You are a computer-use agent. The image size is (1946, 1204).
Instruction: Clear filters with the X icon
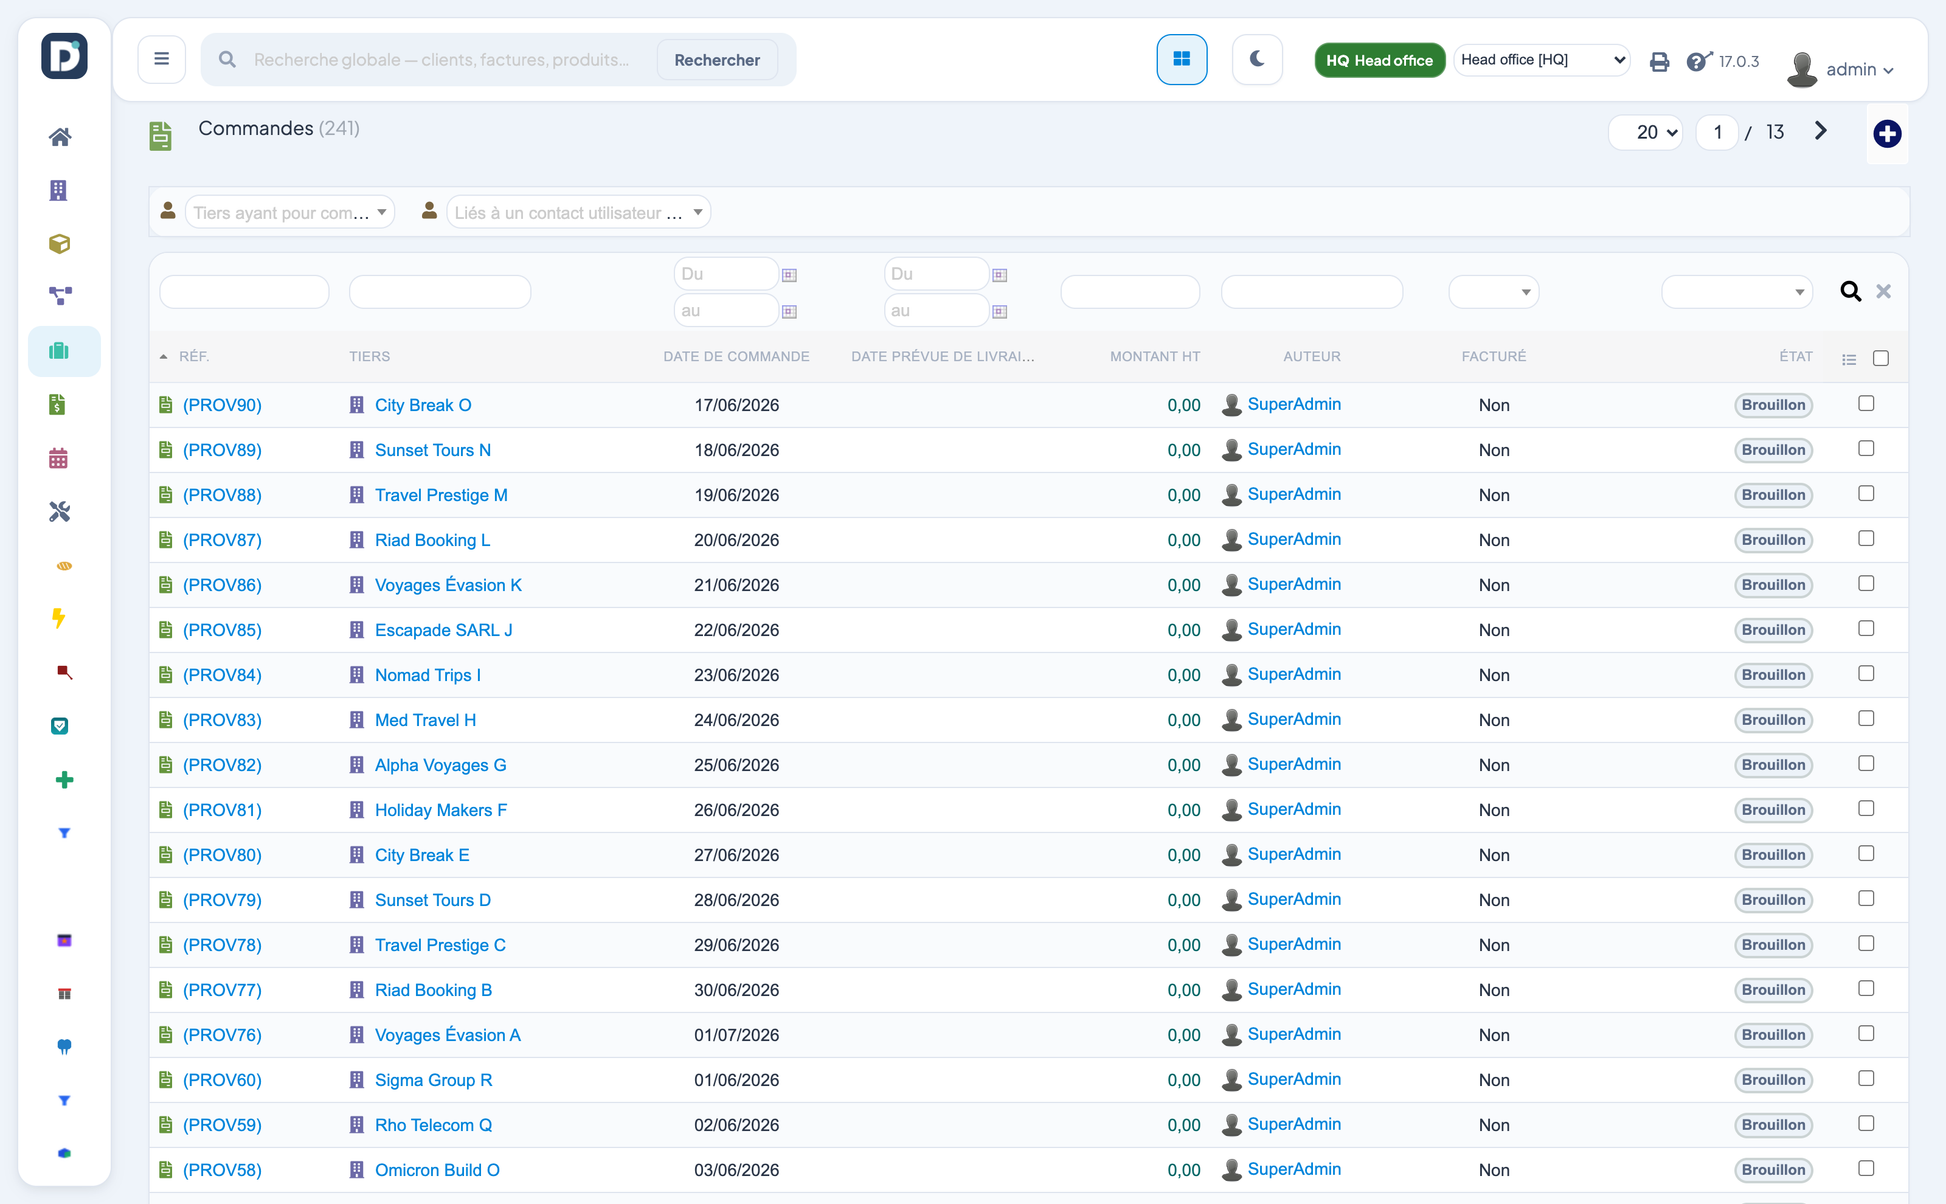coord(1884,291)
